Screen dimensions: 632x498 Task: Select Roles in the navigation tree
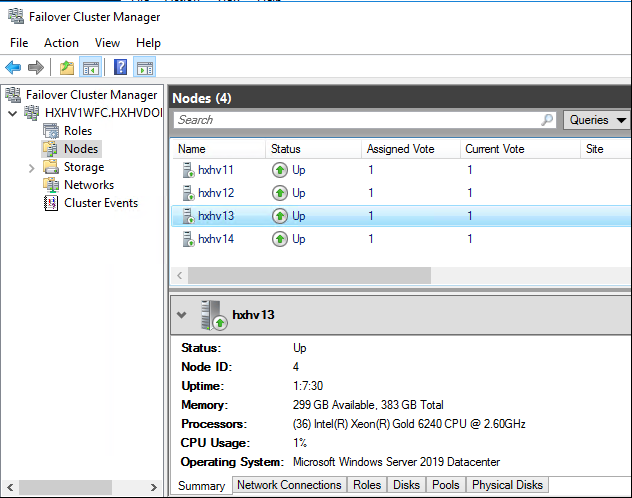78,131
